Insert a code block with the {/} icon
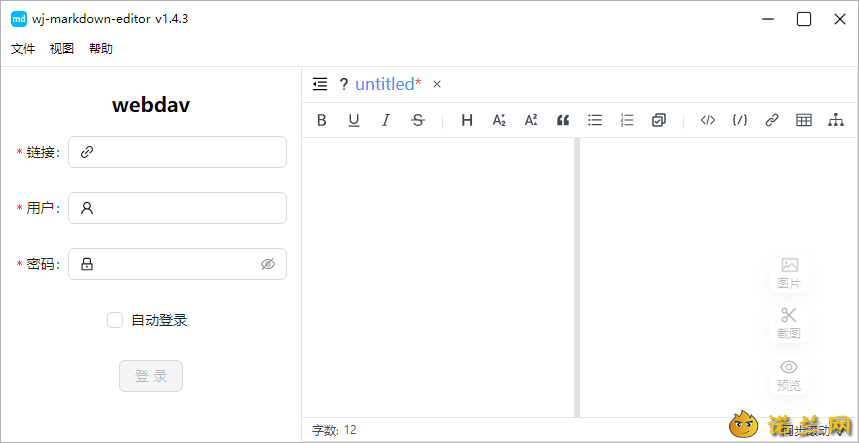859x443 pixels. point(740,120)
